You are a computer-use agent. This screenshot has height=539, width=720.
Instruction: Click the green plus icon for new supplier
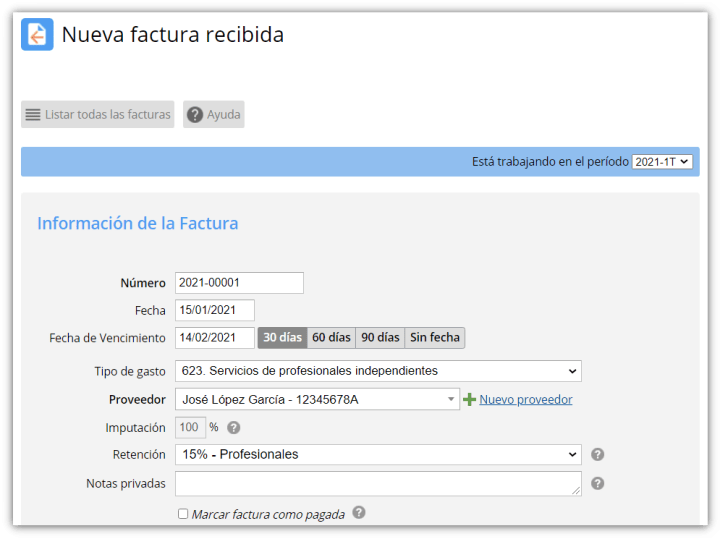tap(469, 399)
